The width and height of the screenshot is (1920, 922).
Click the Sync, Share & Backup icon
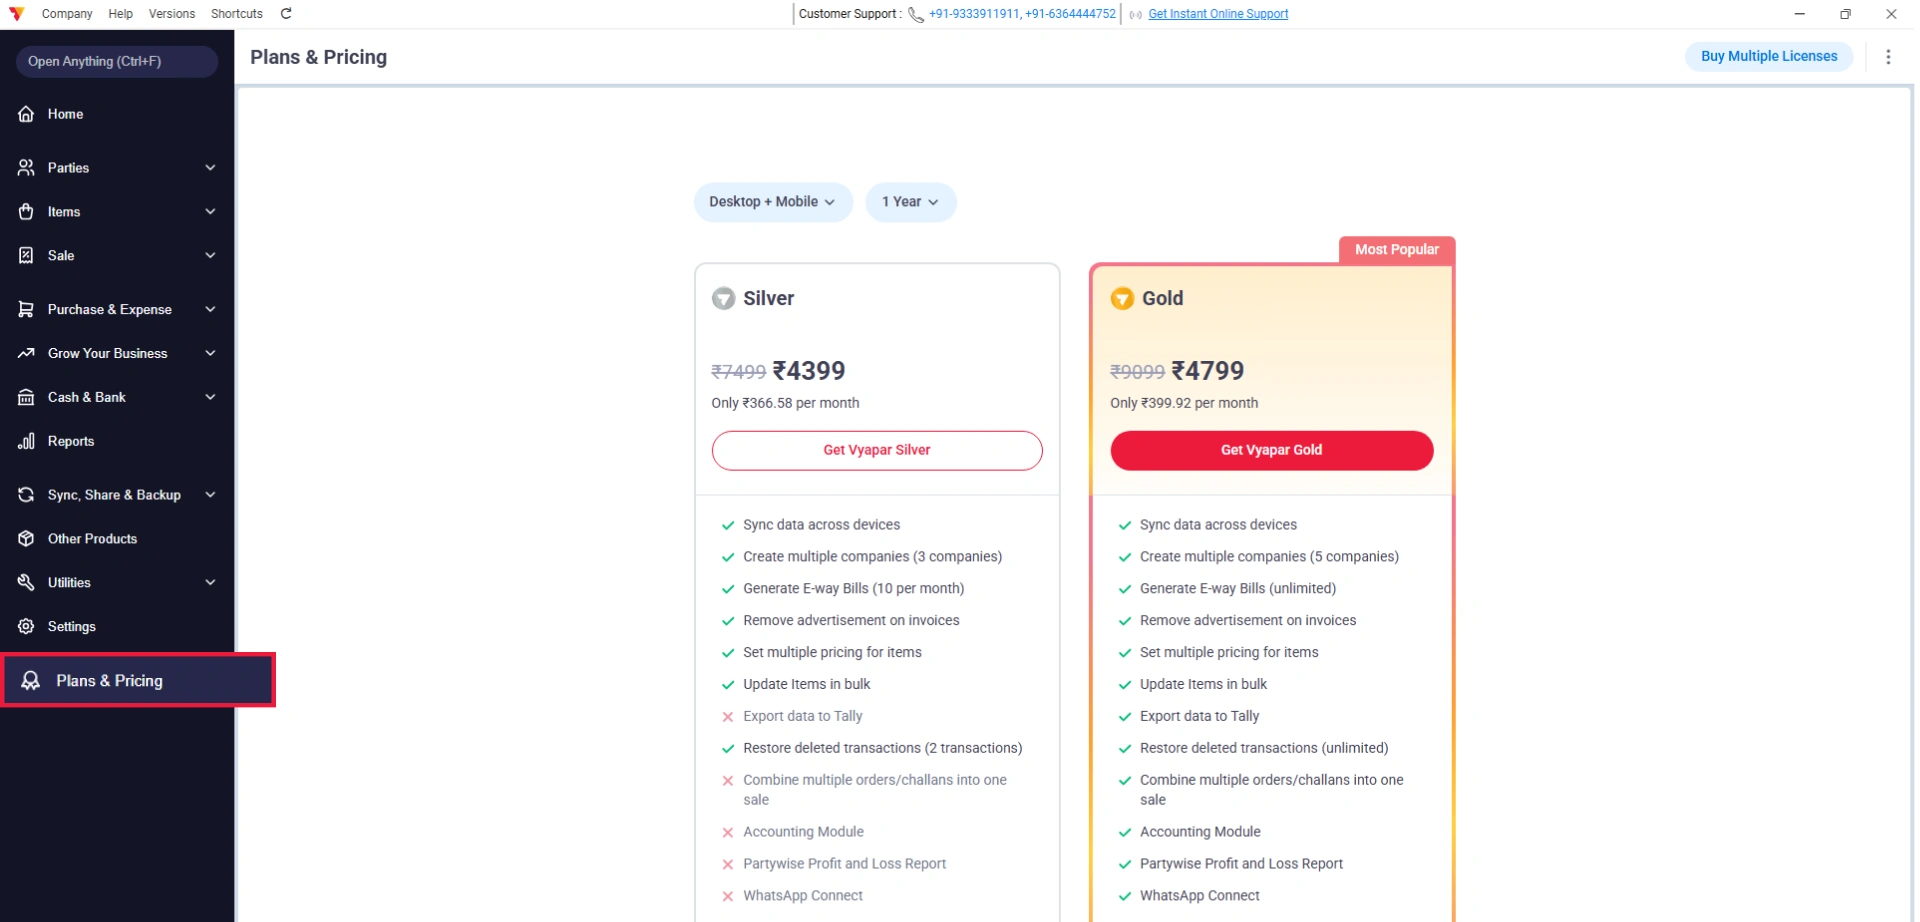point(26,495)
